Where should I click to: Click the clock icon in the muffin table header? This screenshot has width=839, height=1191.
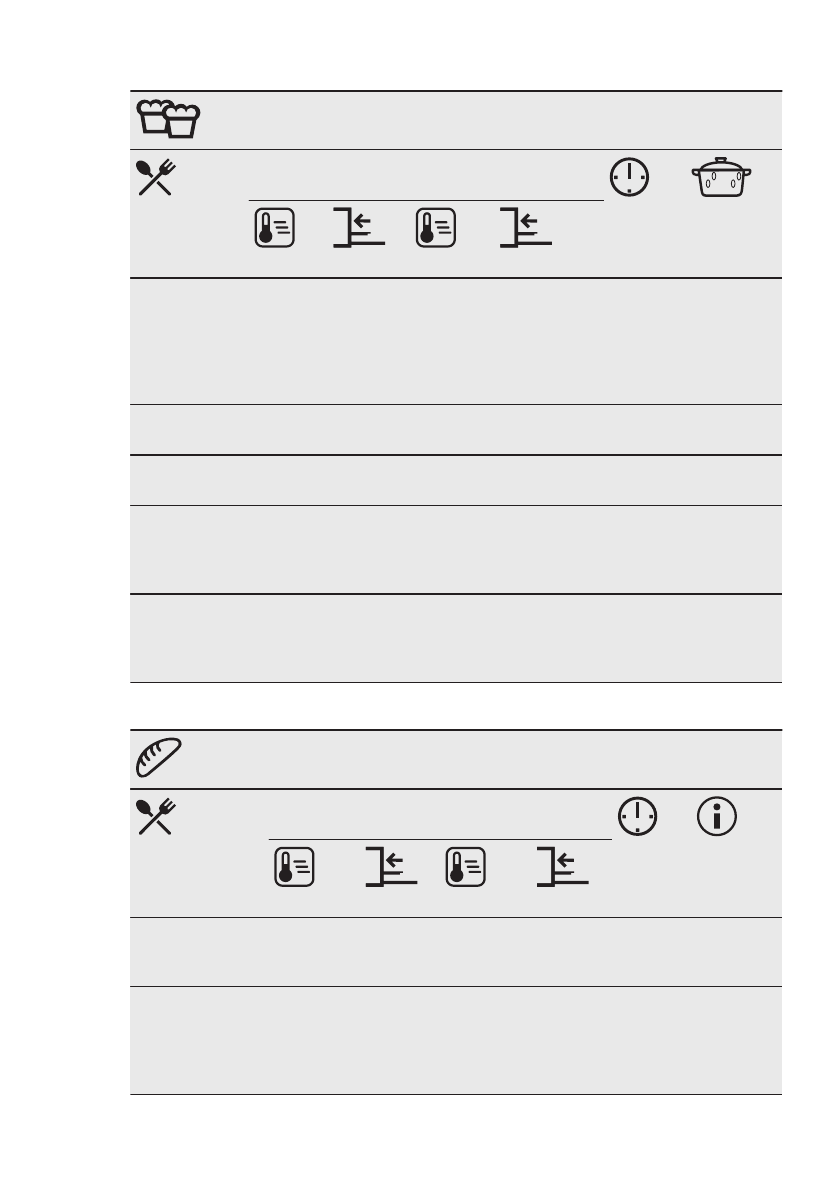[629, 178]
